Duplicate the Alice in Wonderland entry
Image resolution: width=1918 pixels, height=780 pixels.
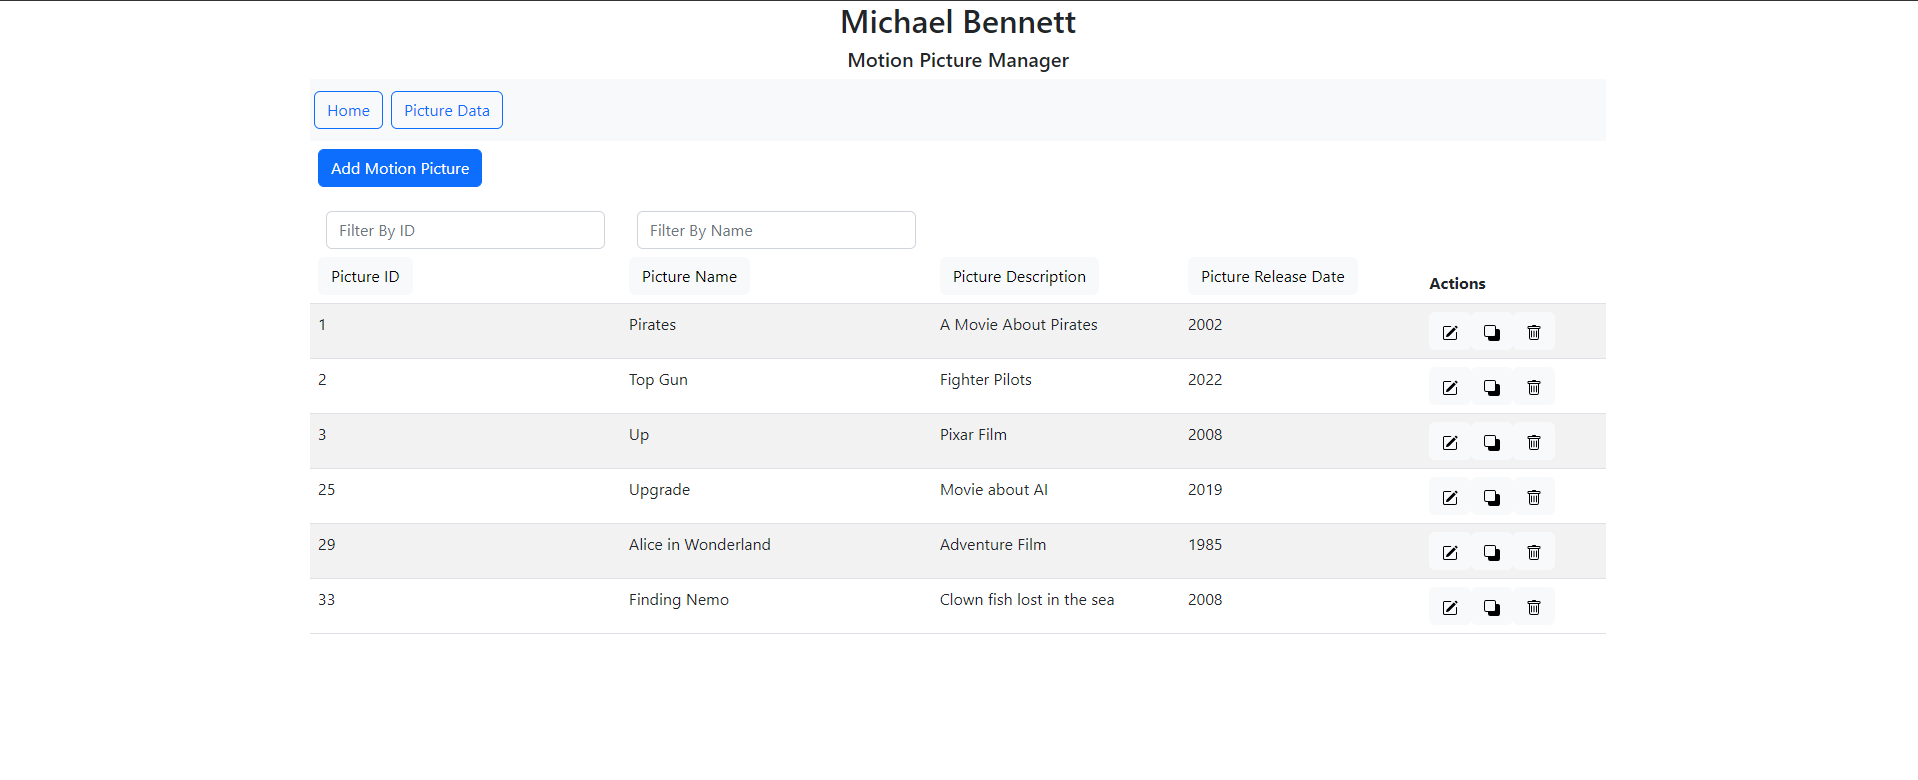coord(1491,553)
